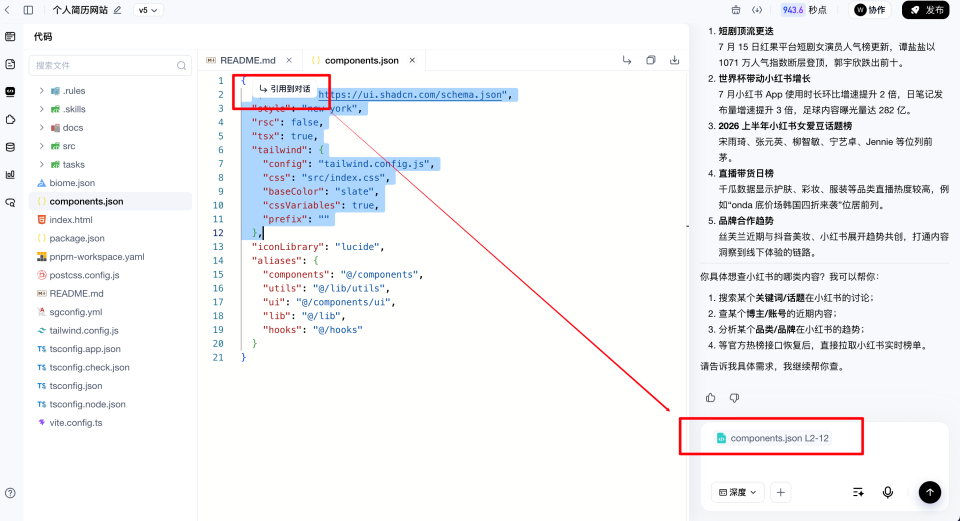This screenshot has width=960, height=521.
Task: Open the v5 version dropdown
Action: click(x=148, y=10)
